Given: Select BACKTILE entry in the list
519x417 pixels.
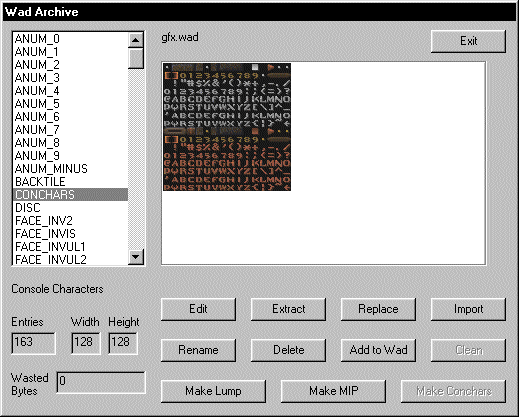Looking at the screenshot, I should click(70, 182).
